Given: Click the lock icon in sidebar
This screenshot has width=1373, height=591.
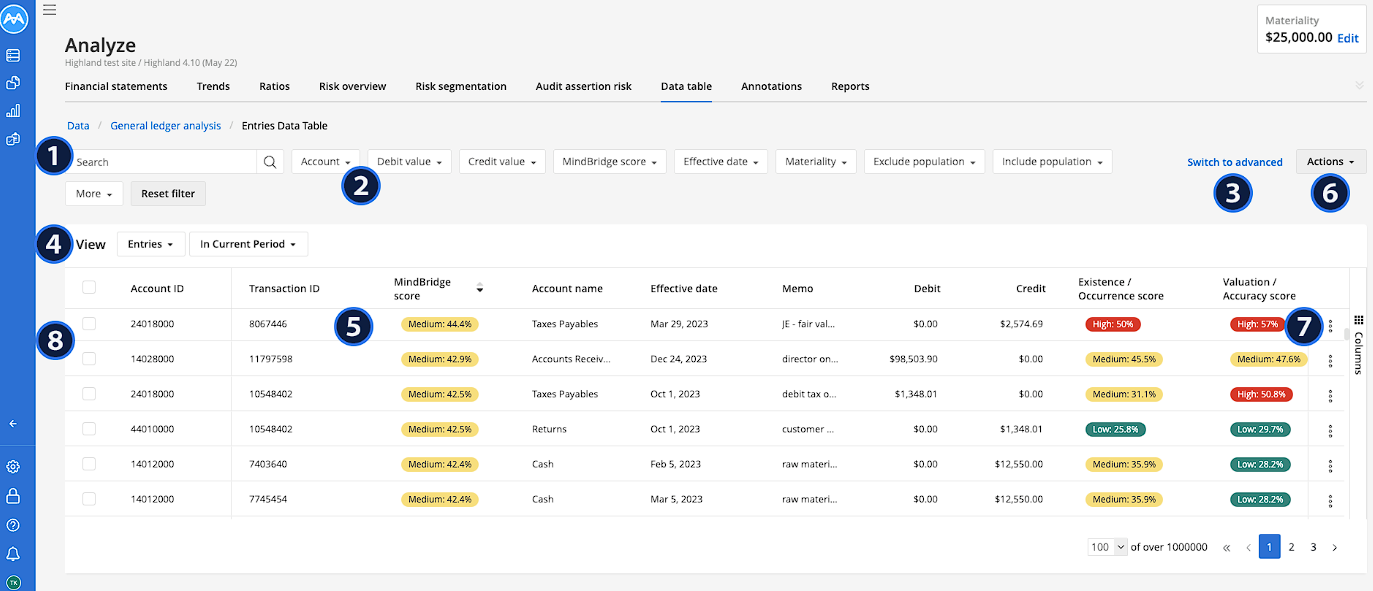Looking at the screenshot, I should [14, 496].
